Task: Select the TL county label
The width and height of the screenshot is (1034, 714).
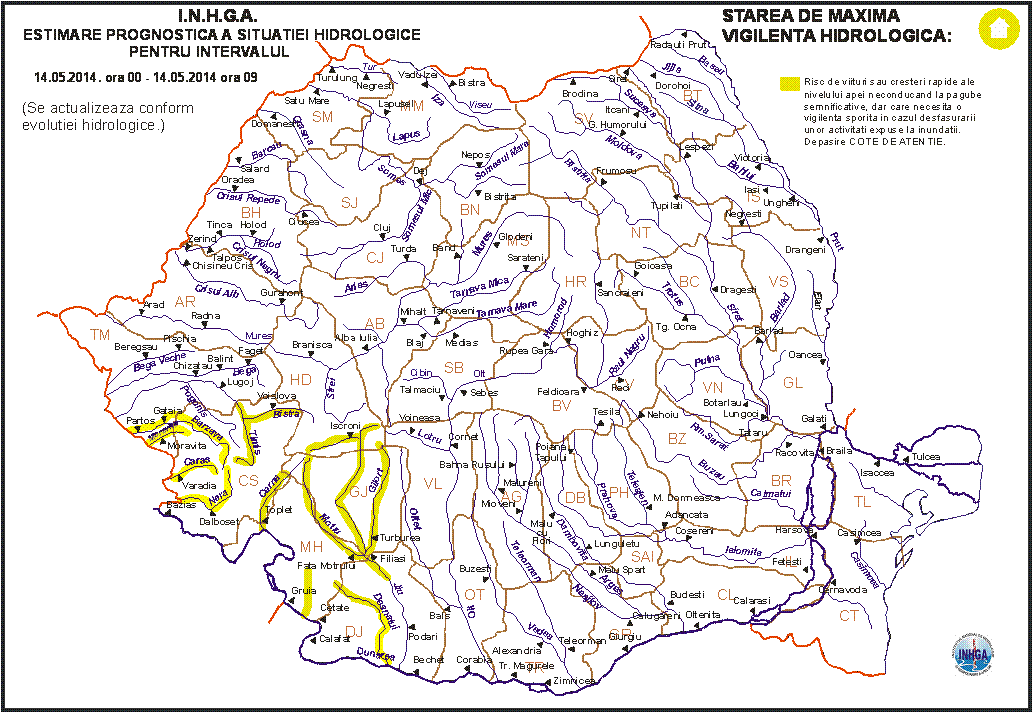Action: (862, 502)
